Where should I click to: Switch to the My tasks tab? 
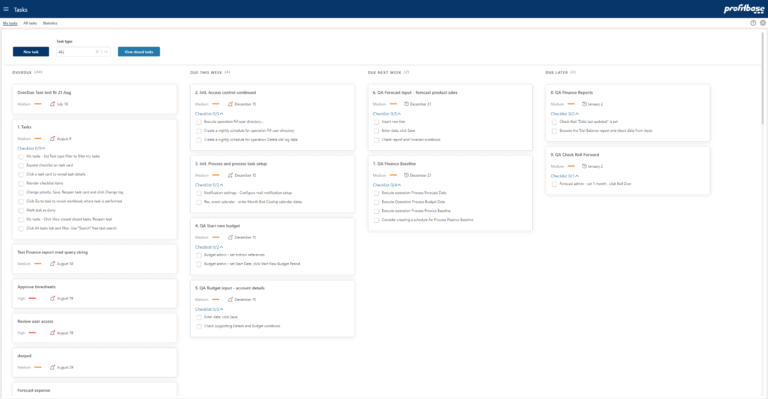tap(10, 23)
